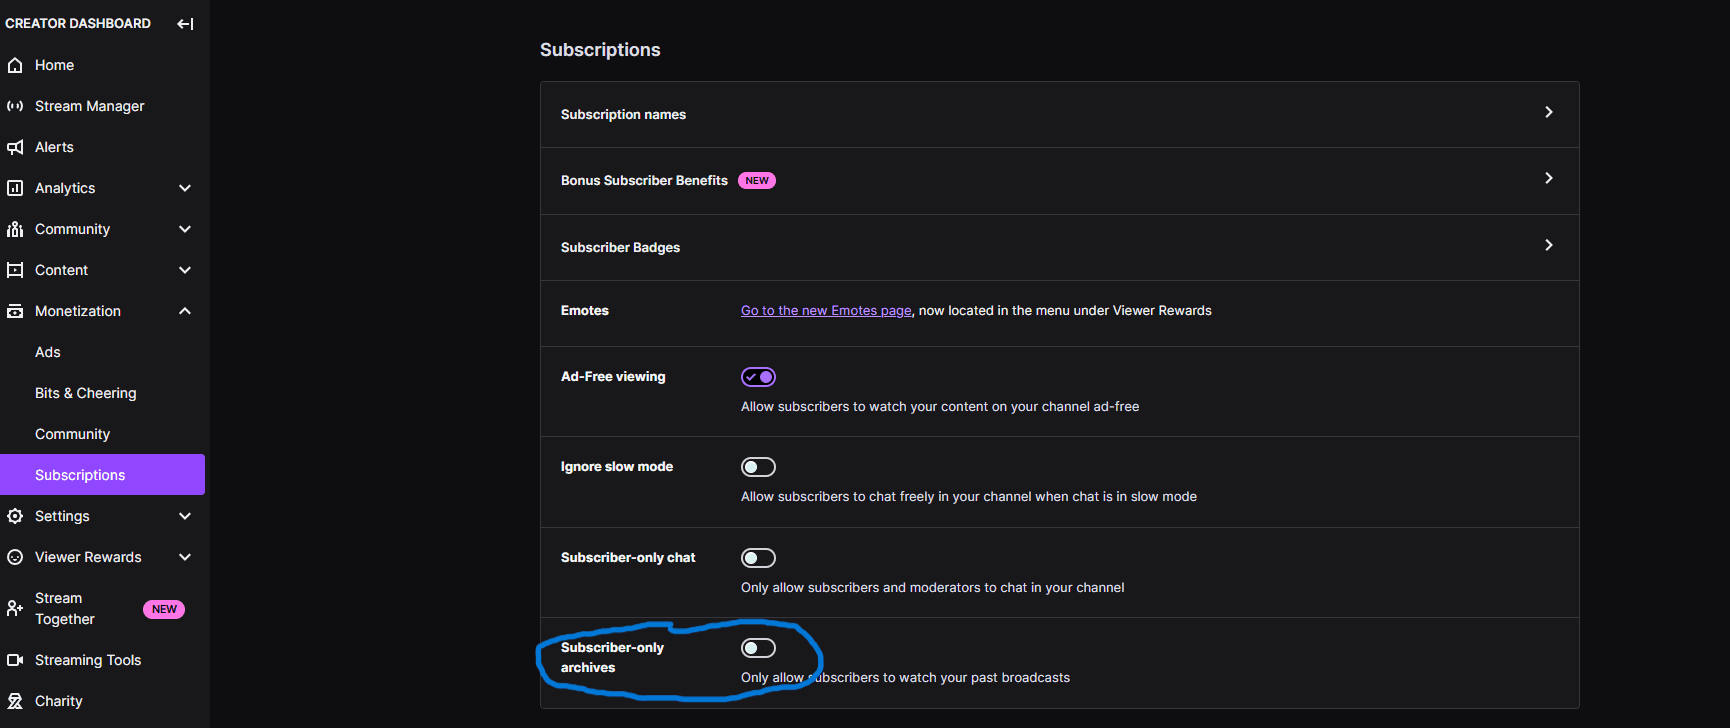
Task: Enable the Ignore slow mode toggle
Action: click(758, 467)
